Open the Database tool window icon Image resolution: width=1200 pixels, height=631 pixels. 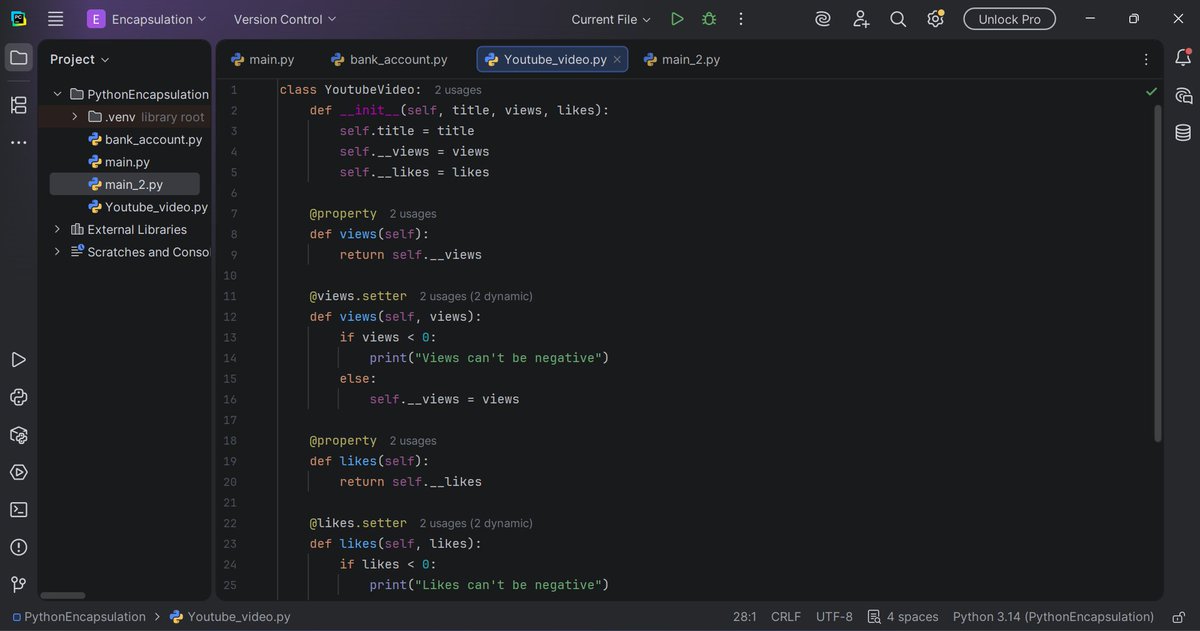point(1183,132)
